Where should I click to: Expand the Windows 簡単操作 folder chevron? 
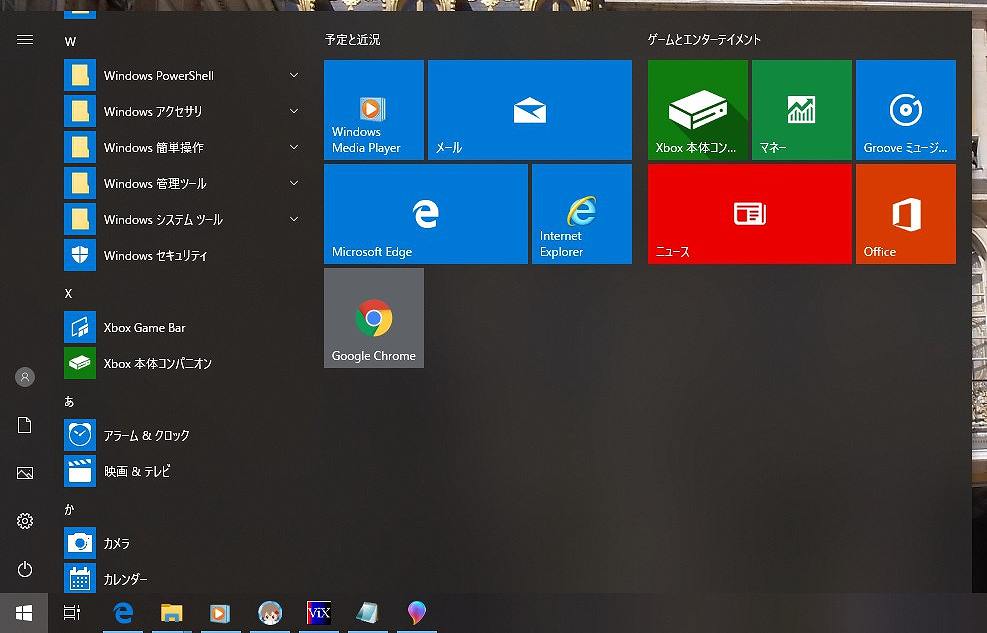294,147
